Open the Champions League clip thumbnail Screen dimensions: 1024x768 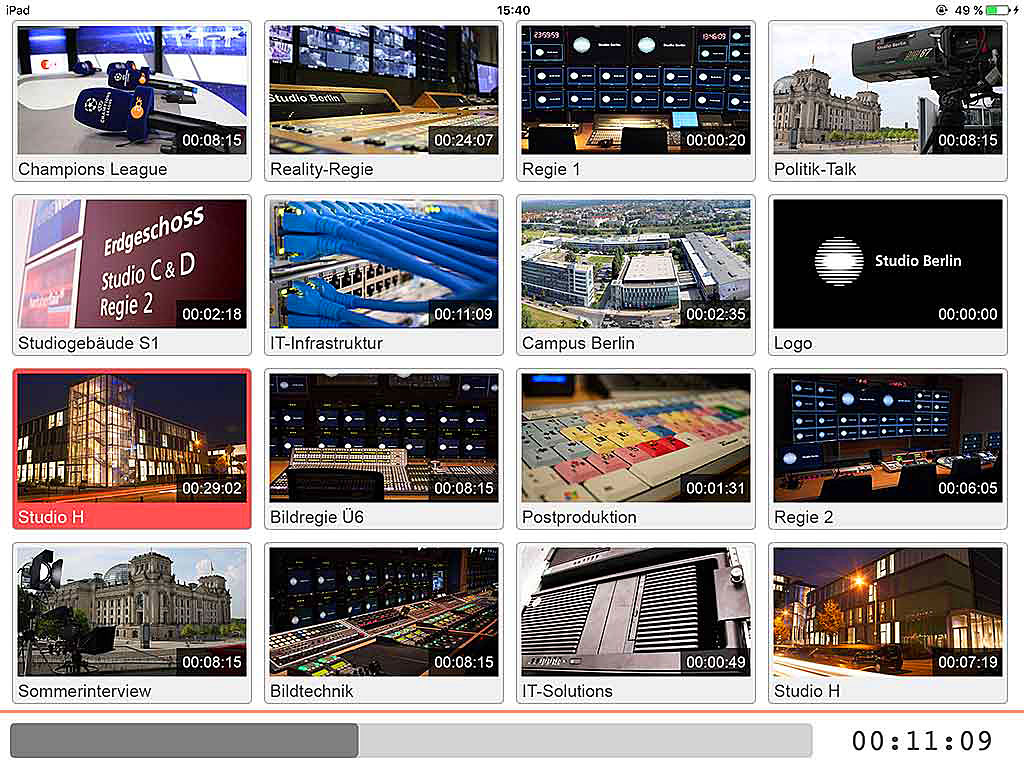[132, 90]
